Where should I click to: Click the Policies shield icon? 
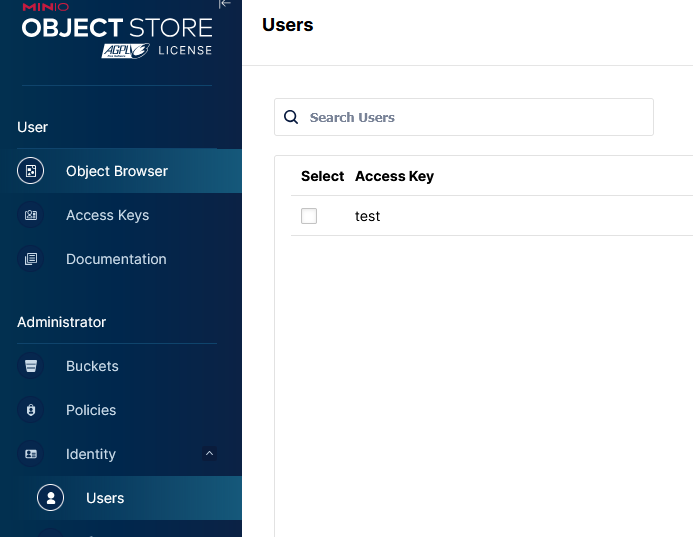[31, 410]
